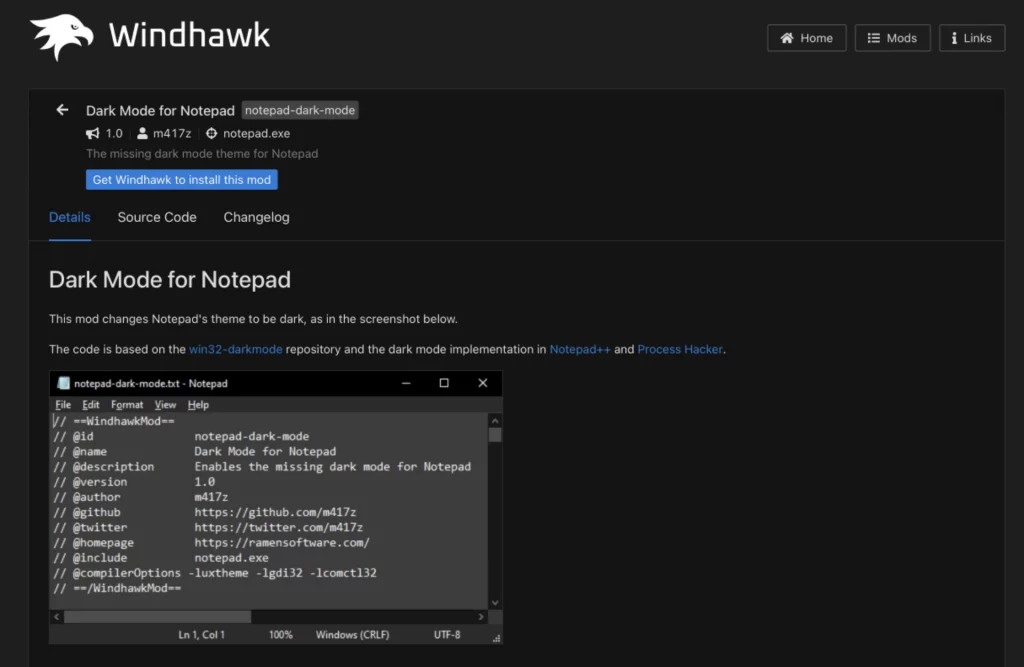1024x667 pixels.
Task: Click the Windhawk site title text
Action: pos(189,35)
